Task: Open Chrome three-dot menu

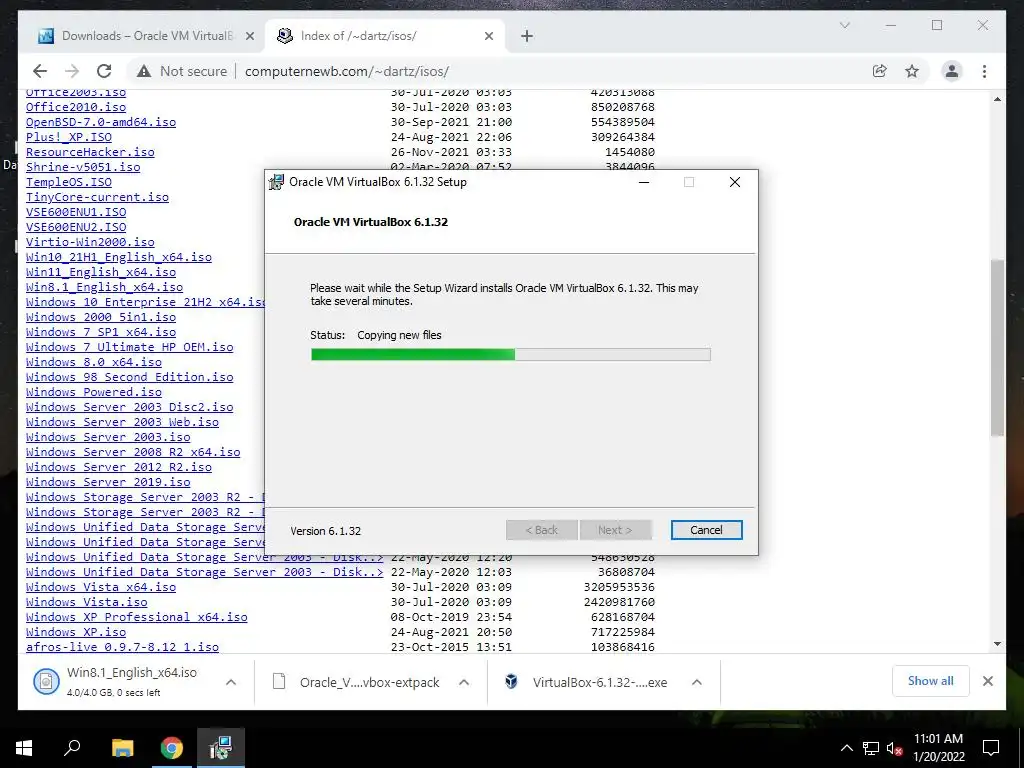Action: coord(984,71)
